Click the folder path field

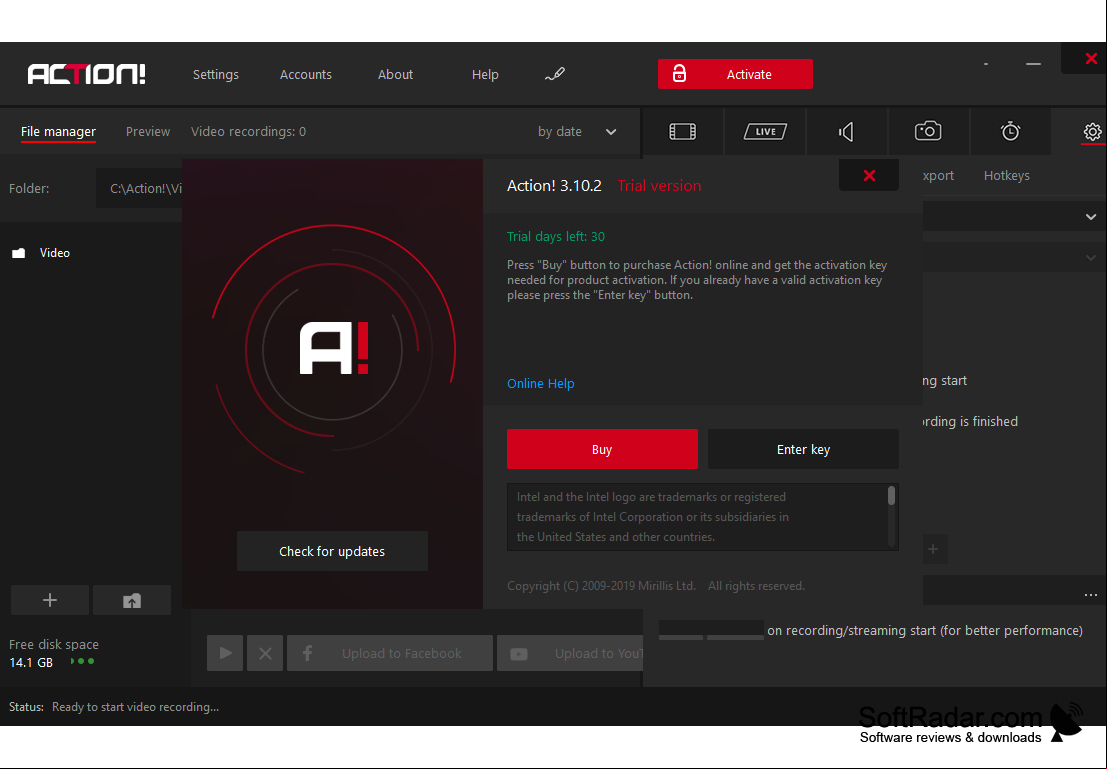coord(140,189)
